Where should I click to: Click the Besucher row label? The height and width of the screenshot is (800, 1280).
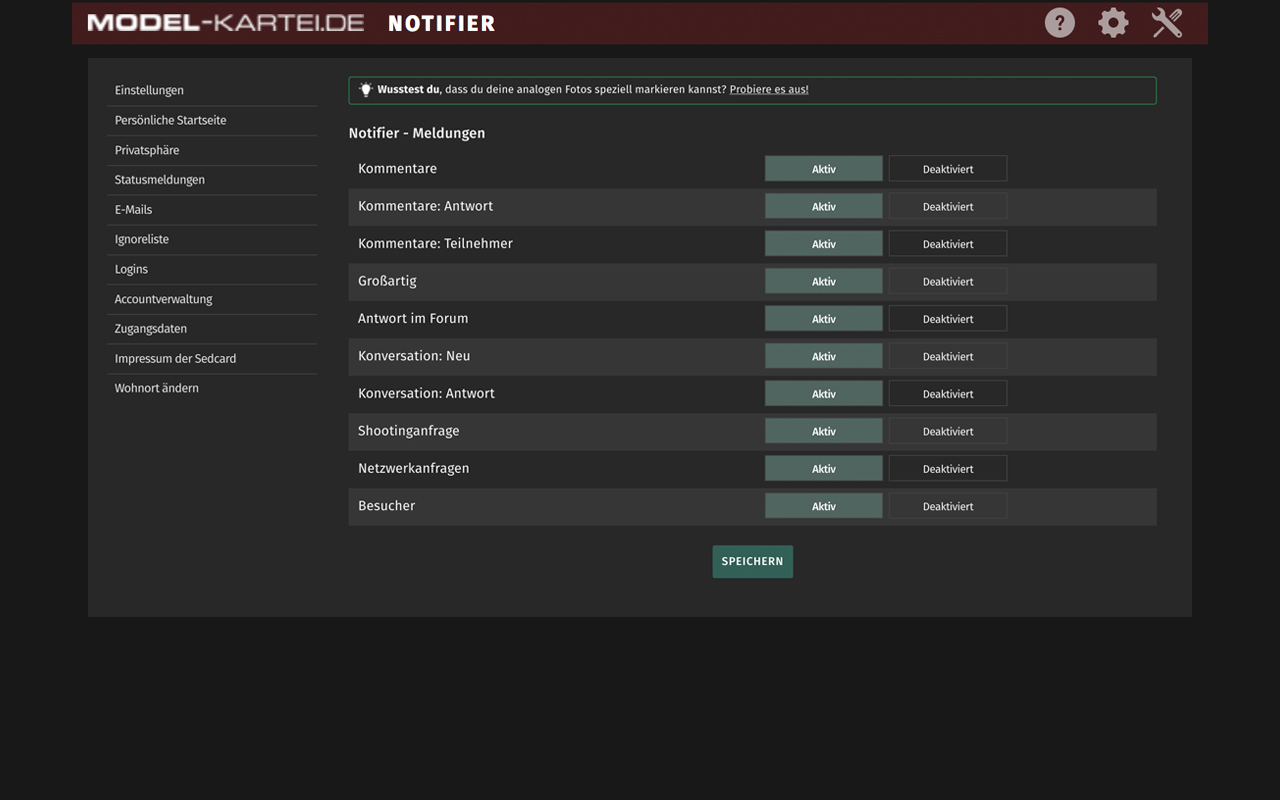tap(386, 506)
